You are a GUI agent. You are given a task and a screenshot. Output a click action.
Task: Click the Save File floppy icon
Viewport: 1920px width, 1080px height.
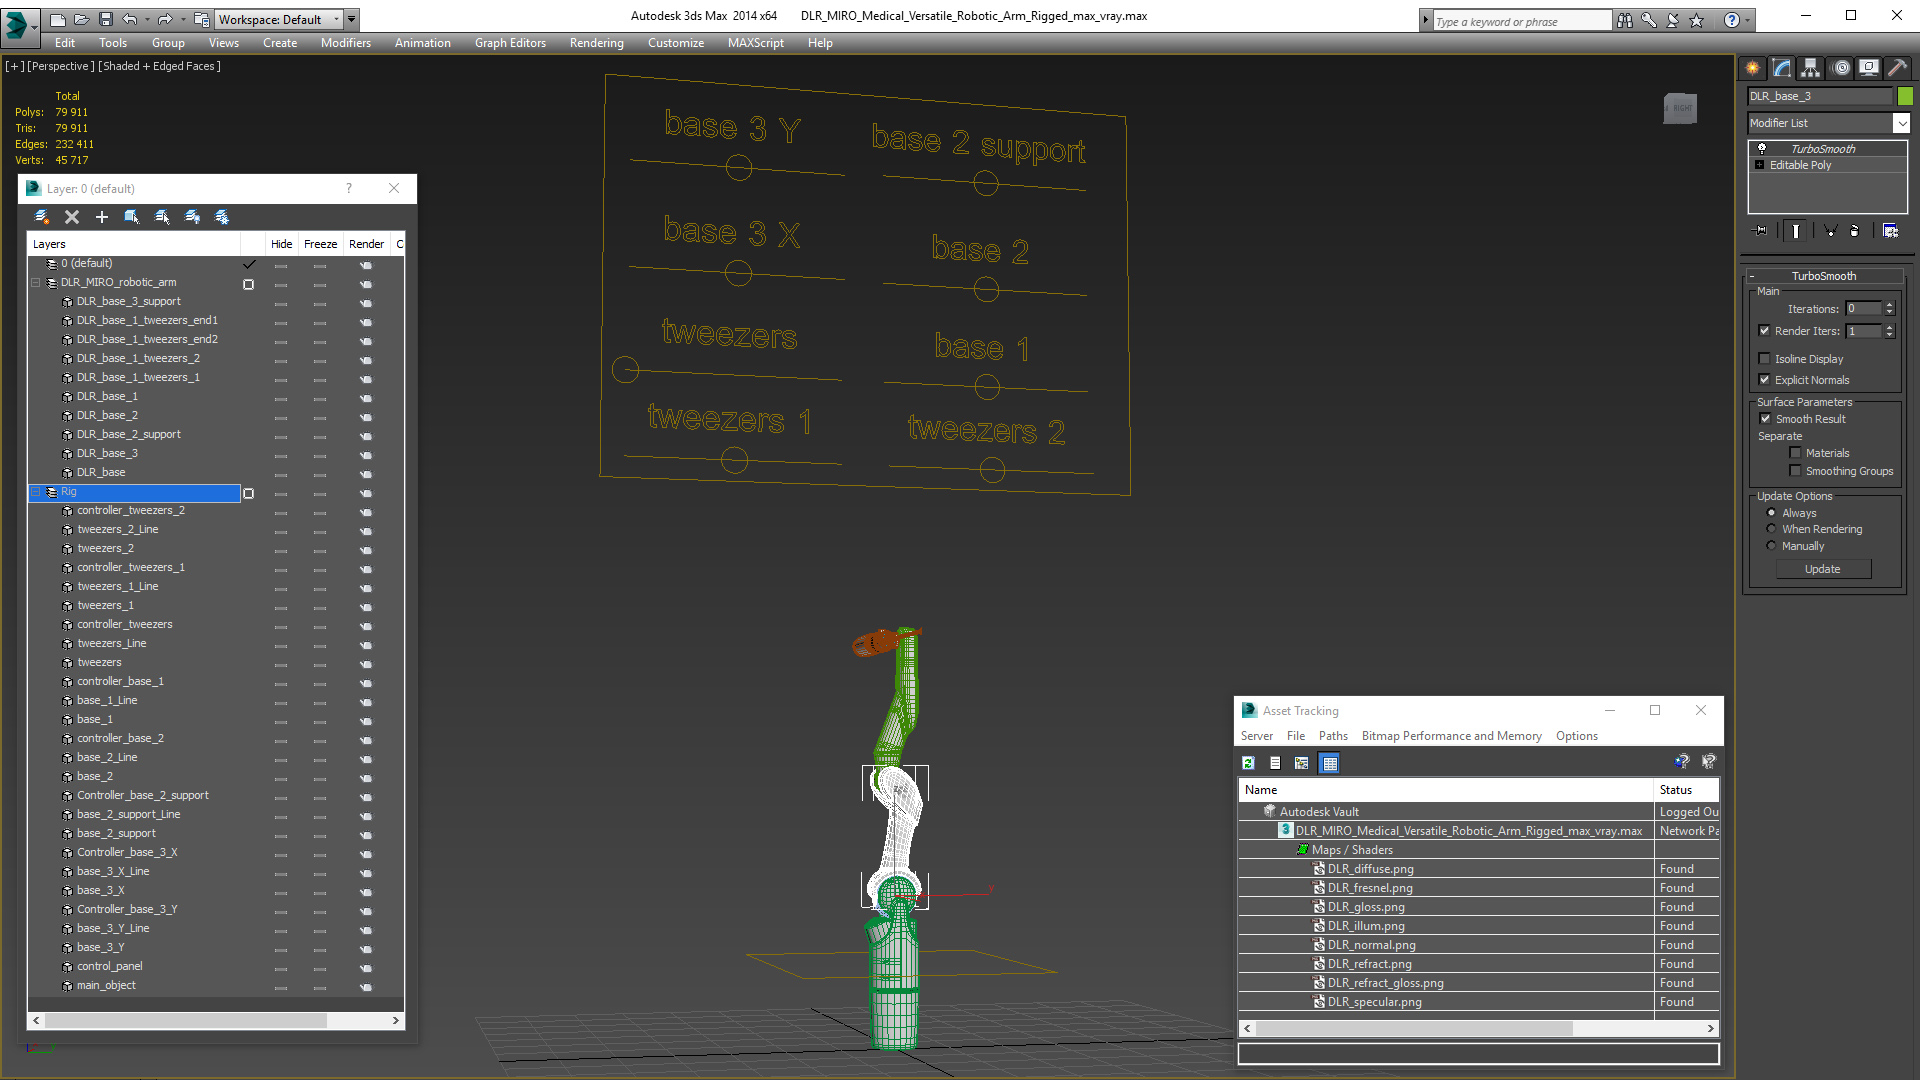[105, 19]
